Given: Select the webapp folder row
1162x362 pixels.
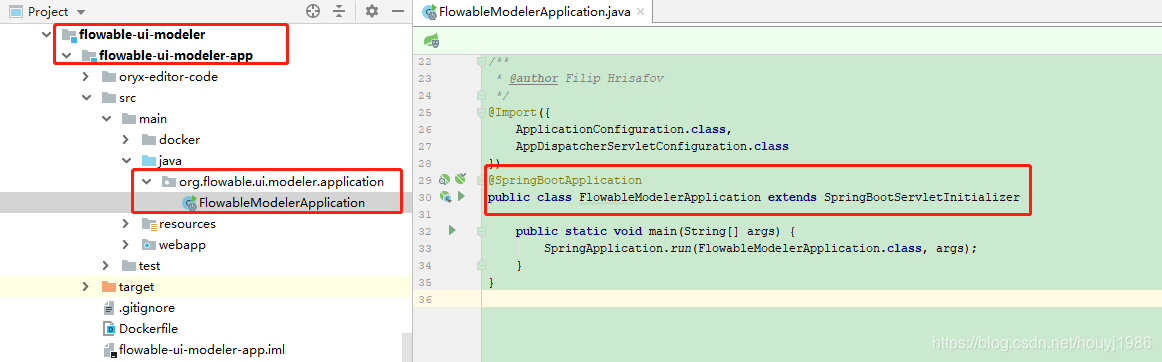Looking at the screenshot, I should coord(182,245).
